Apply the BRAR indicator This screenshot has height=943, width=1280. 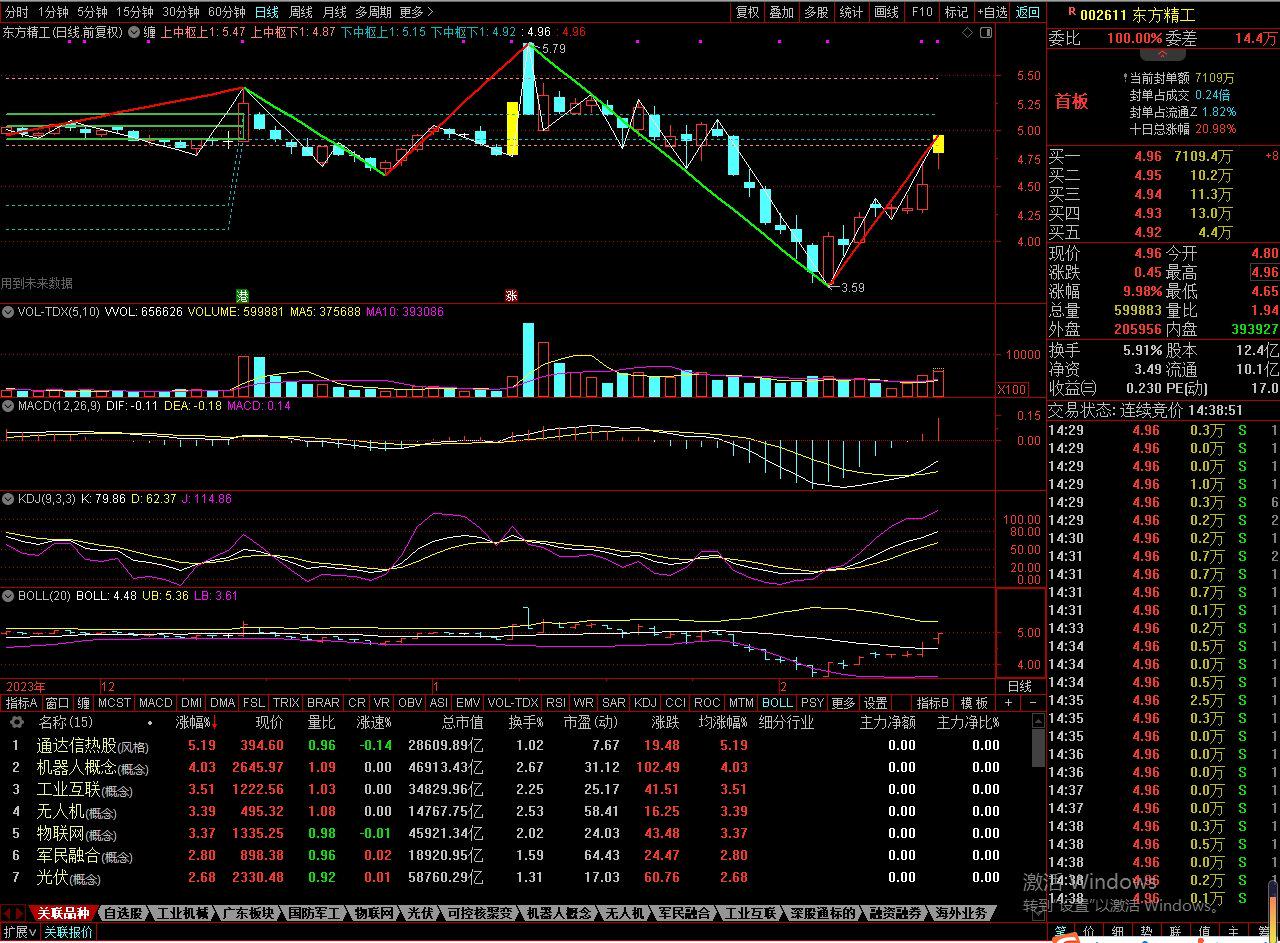click(323, 703)
